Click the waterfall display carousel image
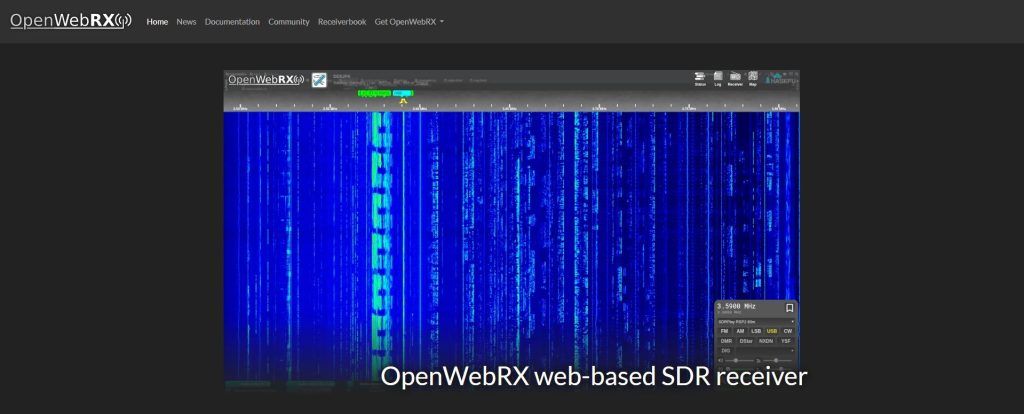 coord(512,231)
